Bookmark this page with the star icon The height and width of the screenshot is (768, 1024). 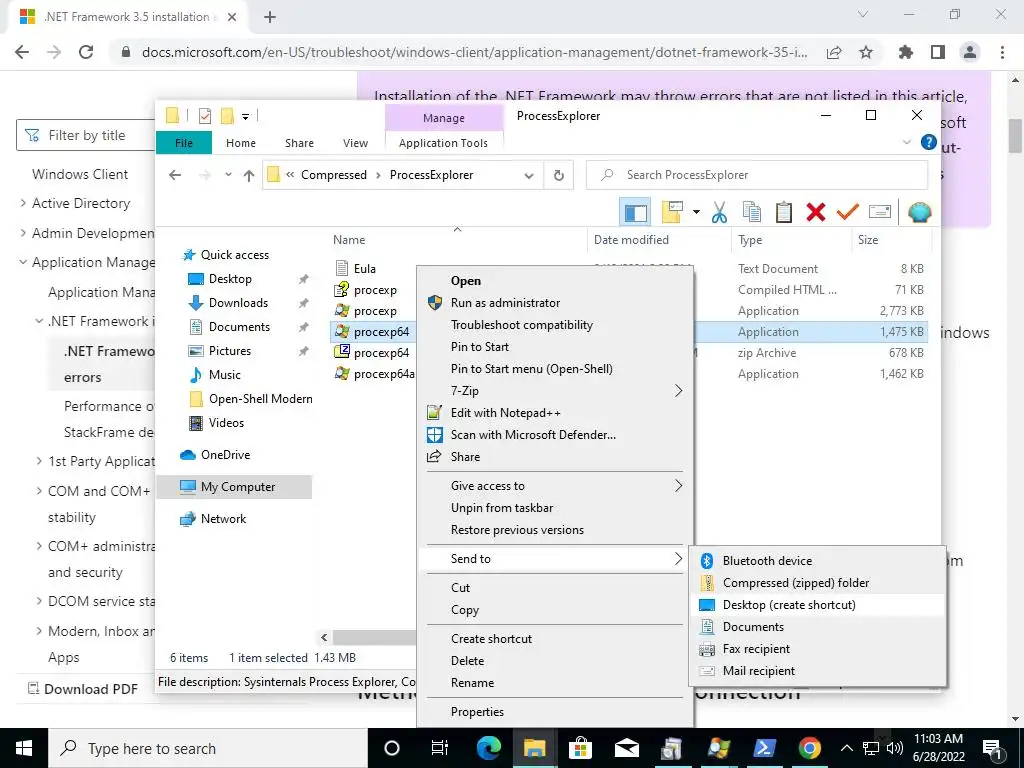866,52
